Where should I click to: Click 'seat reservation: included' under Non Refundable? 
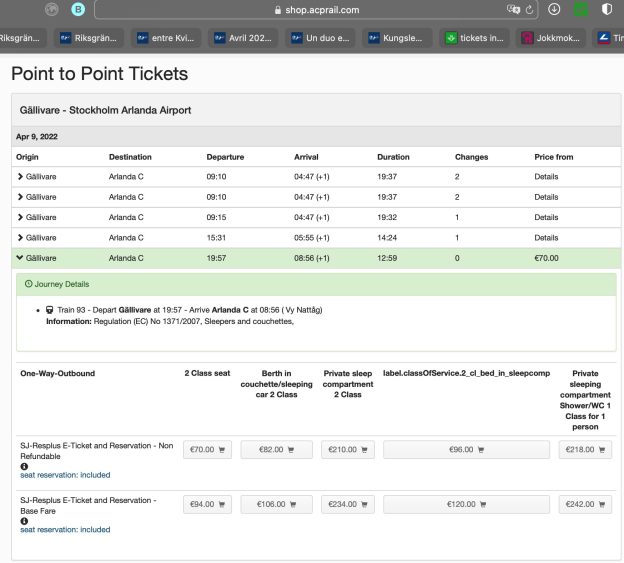coord(65,475)
